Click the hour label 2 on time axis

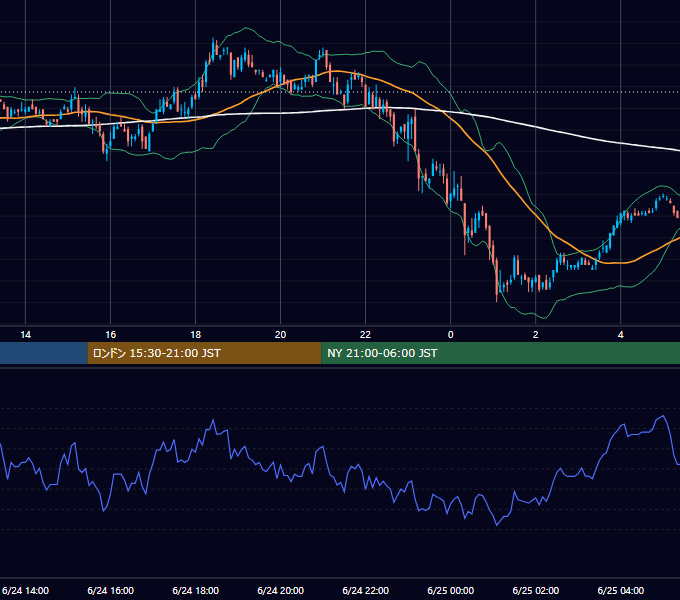[x=536, y=335]
